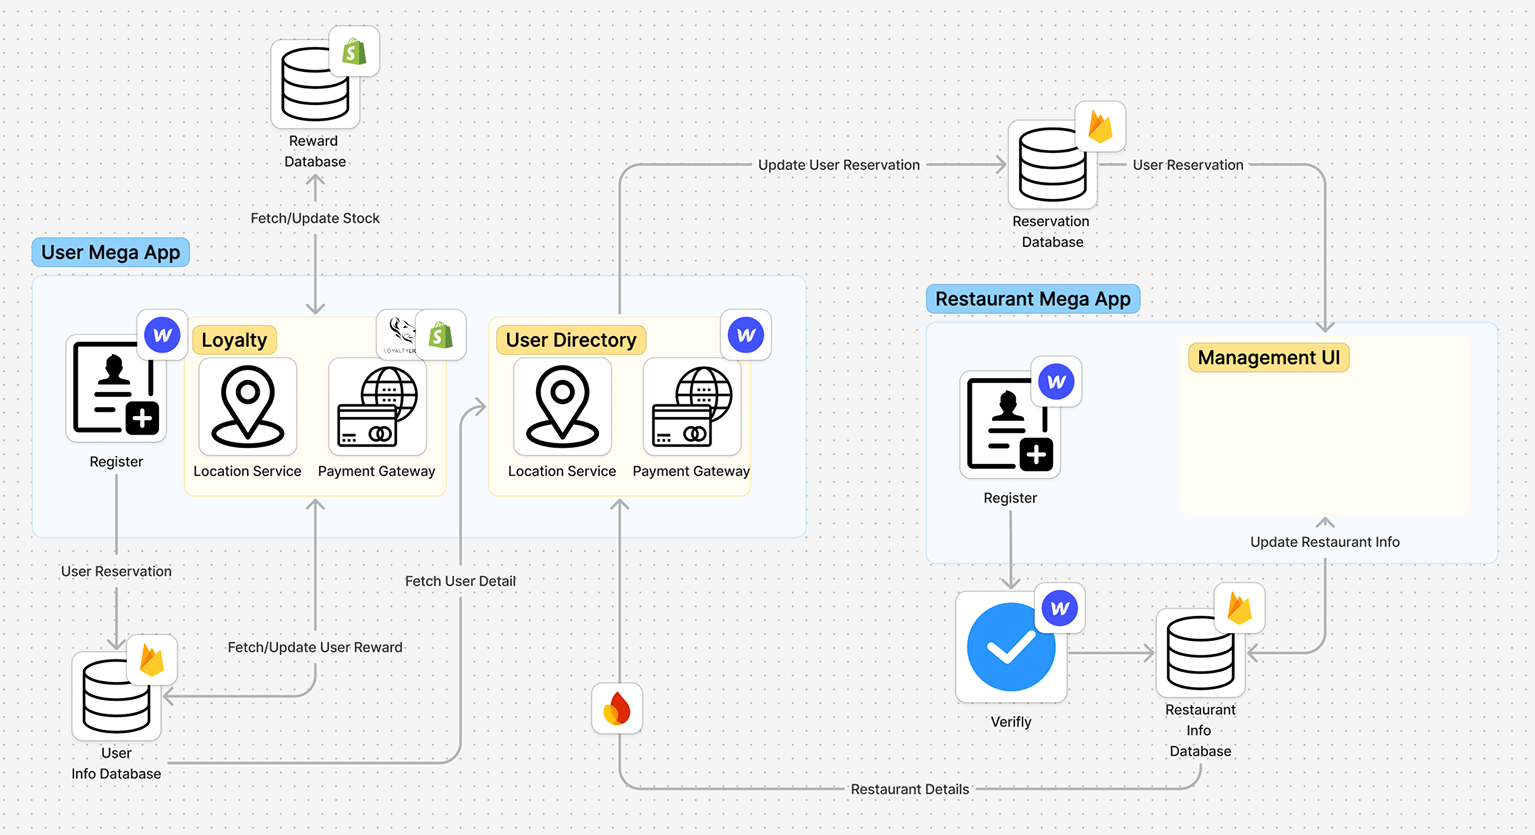Select the Restaurant Info Database icon
The height and width of the screenshot is (835, 1535).
(1200, 653)
